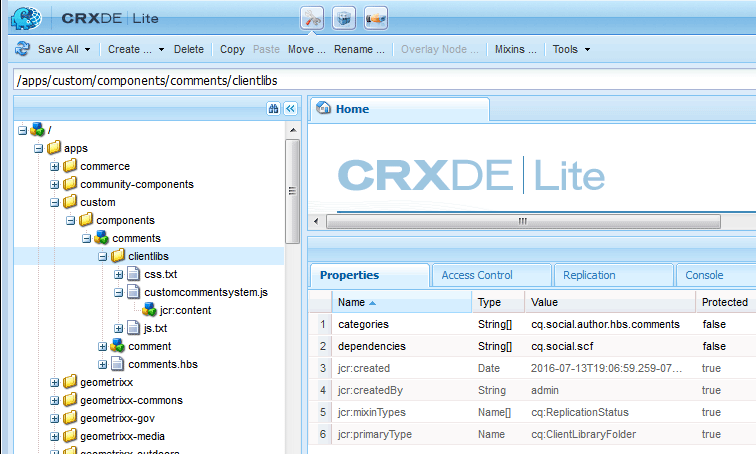The height and width of the screenshot is (454, 756).
Task: Click the comment component node icon
Action: click(118, 346)
